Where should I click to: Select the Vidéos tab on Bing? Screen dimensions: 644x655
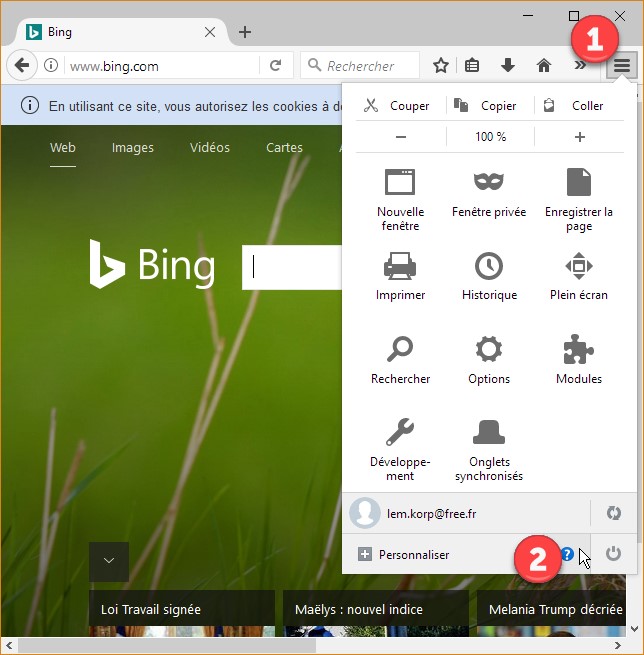[210, 147]
